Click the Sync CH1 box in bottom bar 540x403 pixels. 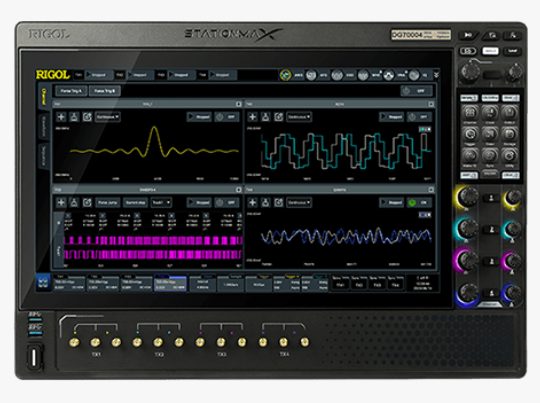tap(340, 283)
